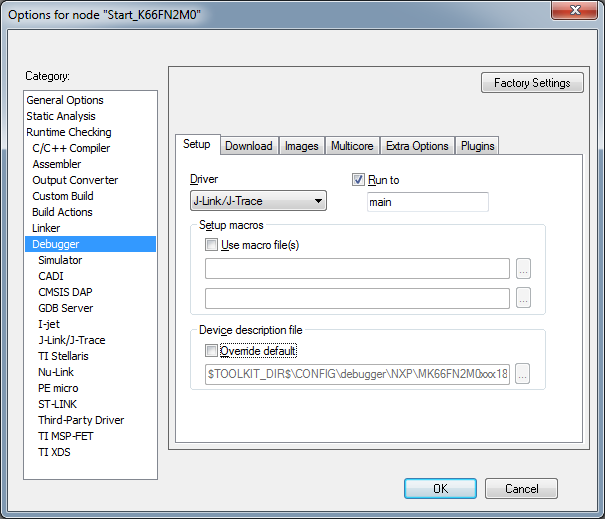Click the Run to main text field
This screenshot has width=605, height=519.
pyautogui.click(x=427, y=202)
